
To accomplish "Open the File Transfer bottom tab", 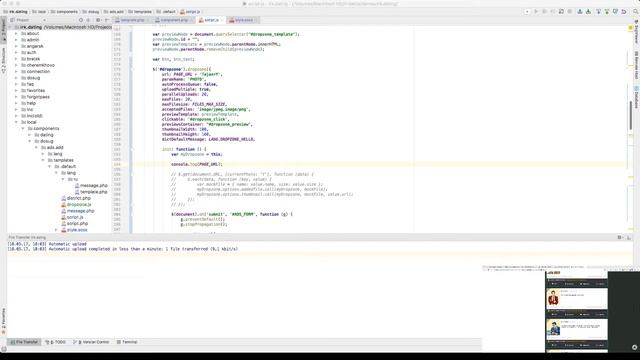I will [24, 342].
